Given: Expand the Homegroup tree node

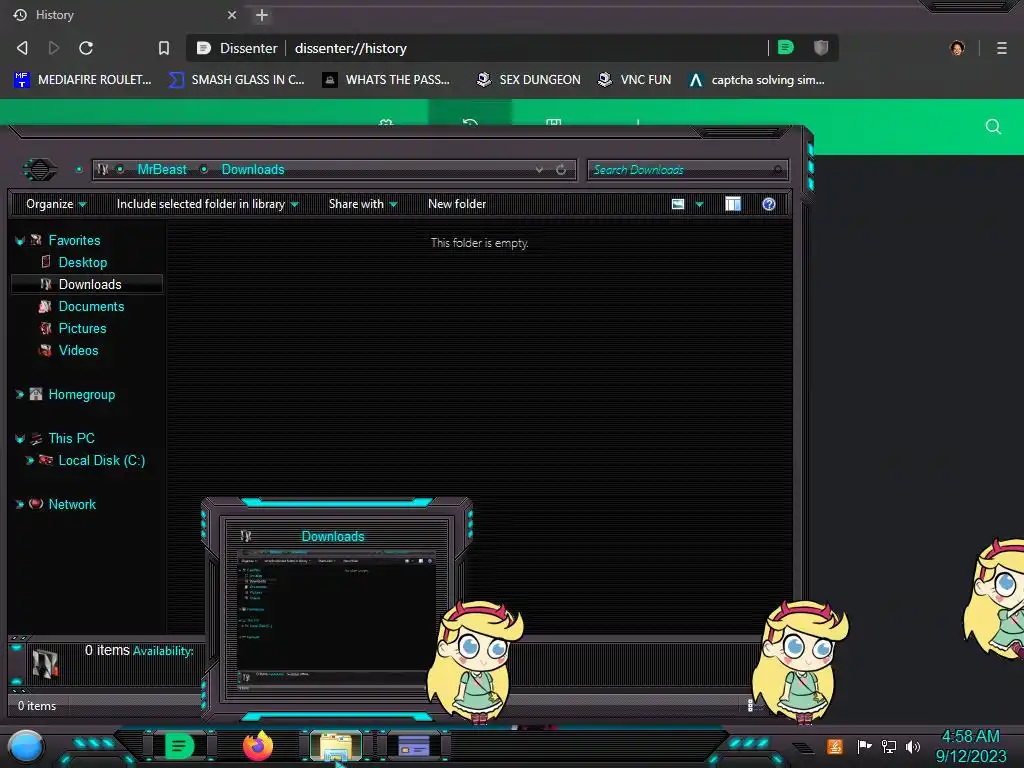Looking at the screenshot, I should [x=20, y=394].
